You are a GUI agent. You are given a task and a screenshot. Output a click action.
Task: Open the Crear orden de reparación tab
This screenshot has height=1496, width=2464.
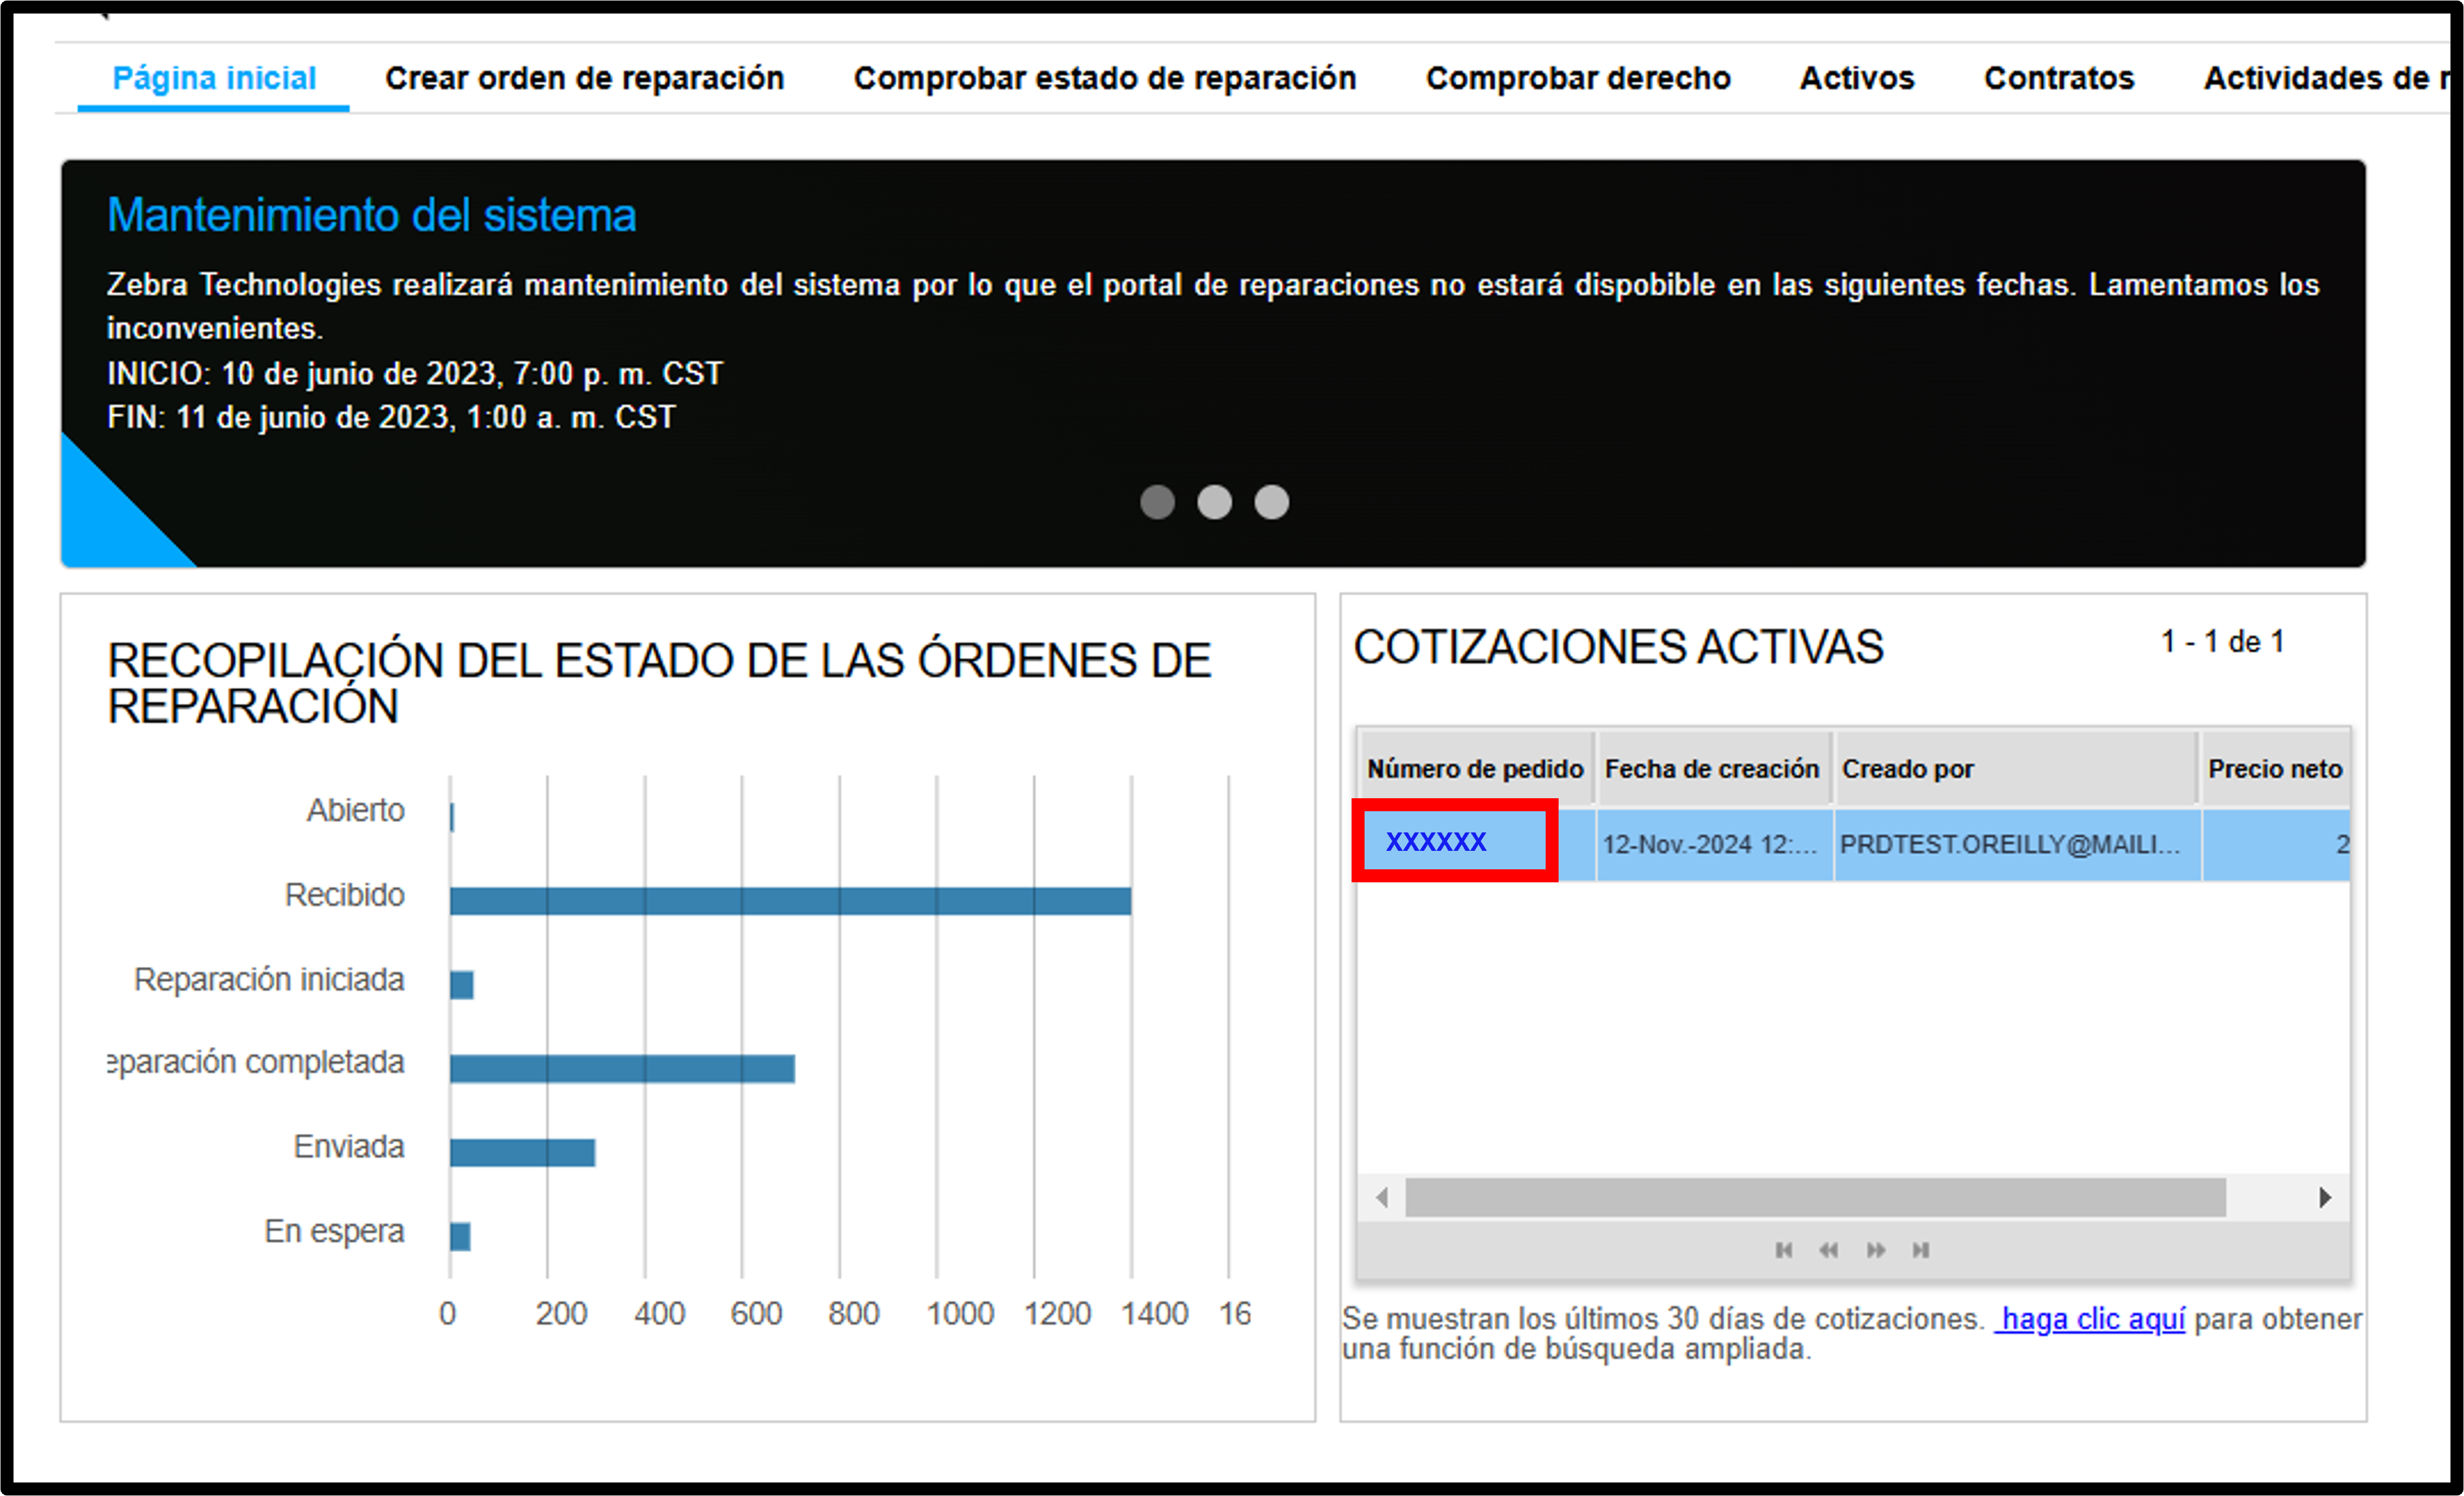(x=584, y=78)
